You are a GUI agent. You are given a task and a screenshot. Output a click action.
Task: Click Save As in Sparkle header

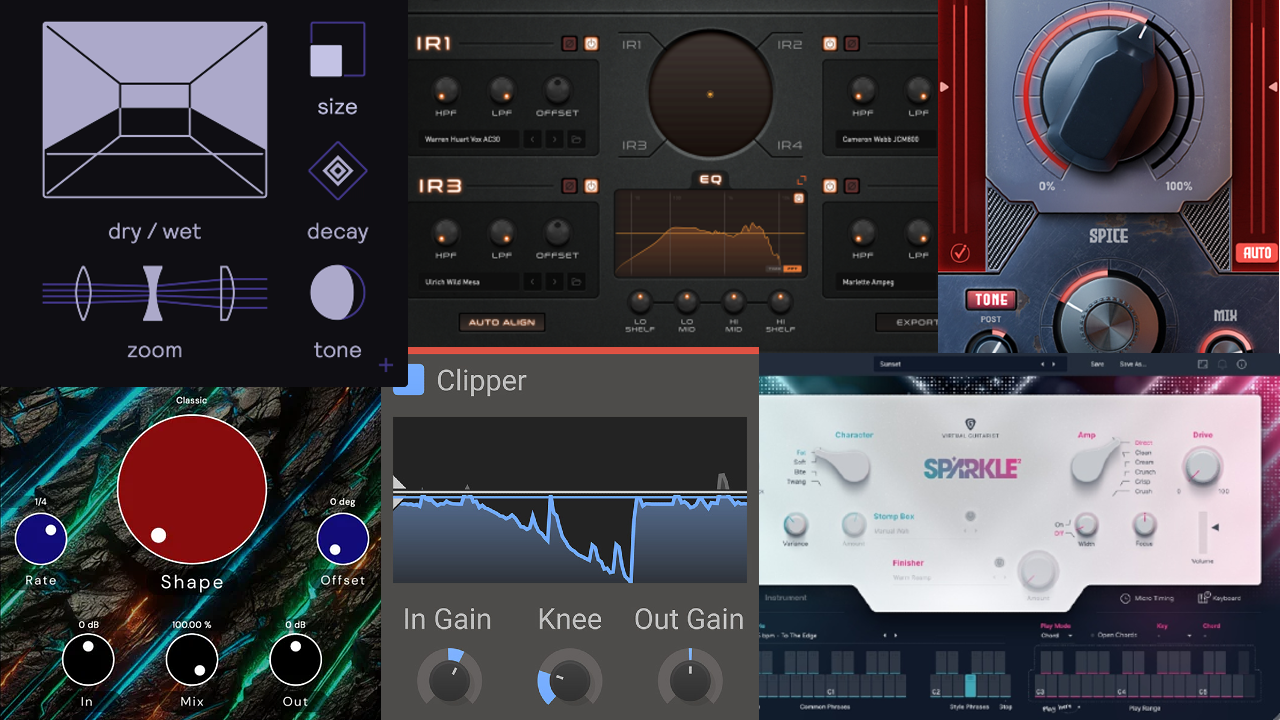point(1133,364)
